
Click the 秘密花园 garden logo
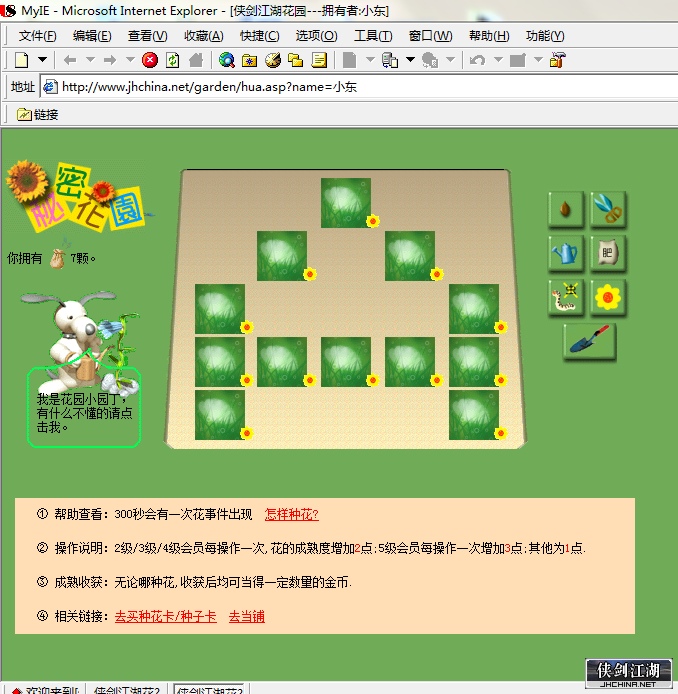[77, 197]
